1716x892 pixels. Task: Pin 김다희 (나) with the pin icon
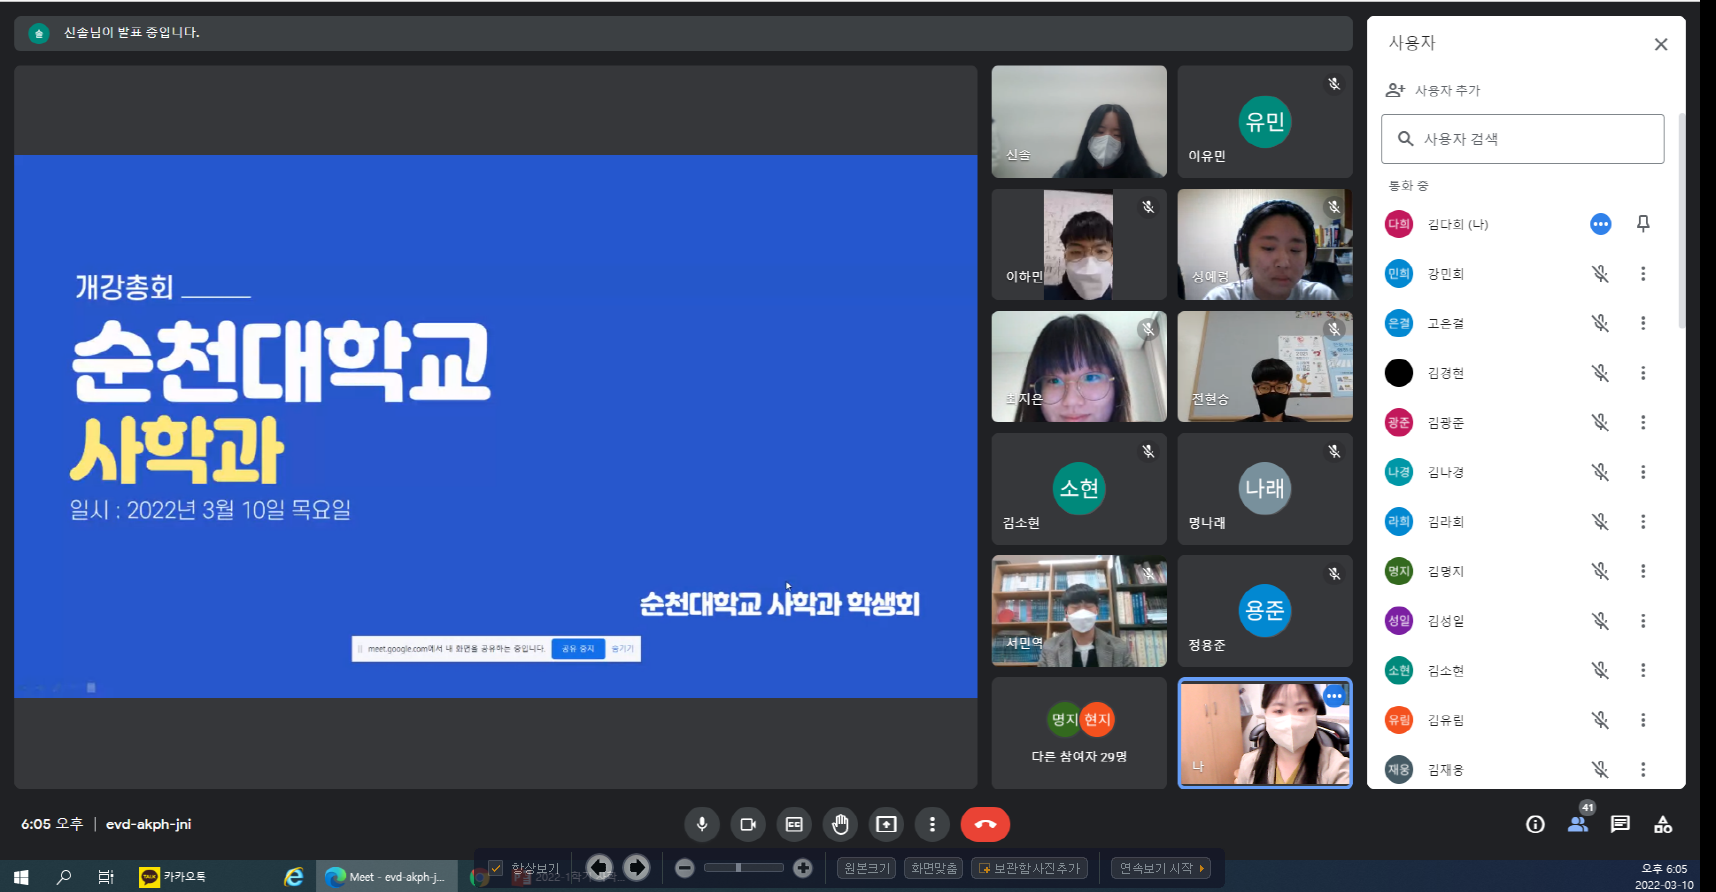(1643, 224)
